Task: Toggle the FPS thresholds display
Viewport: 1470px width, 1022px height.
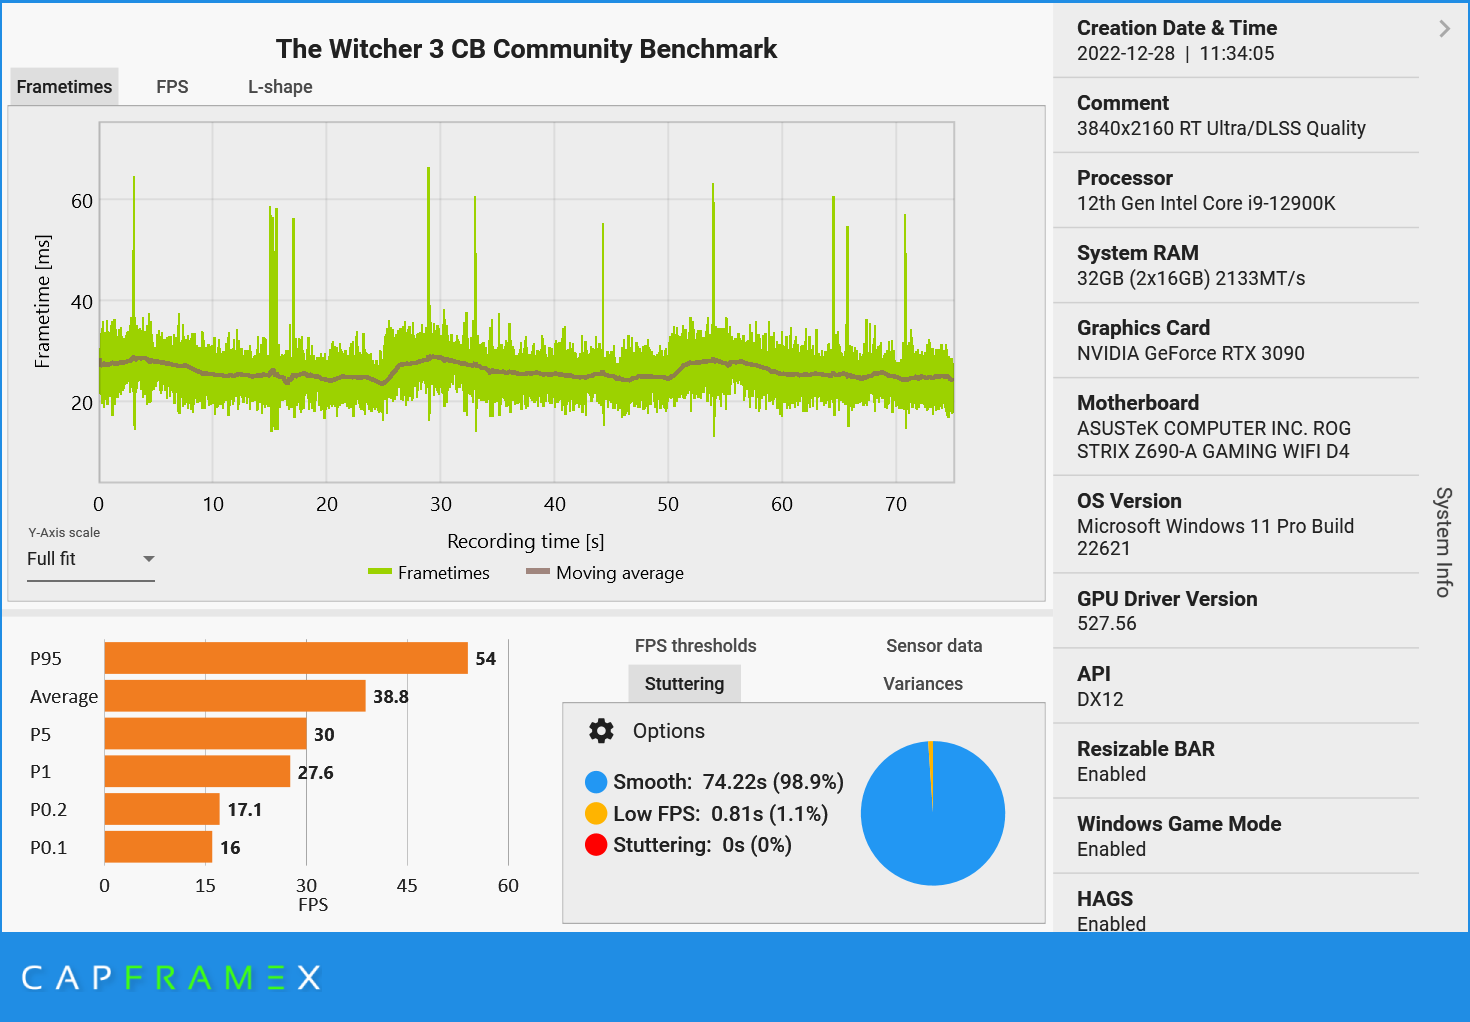Action: pos(695,645)
